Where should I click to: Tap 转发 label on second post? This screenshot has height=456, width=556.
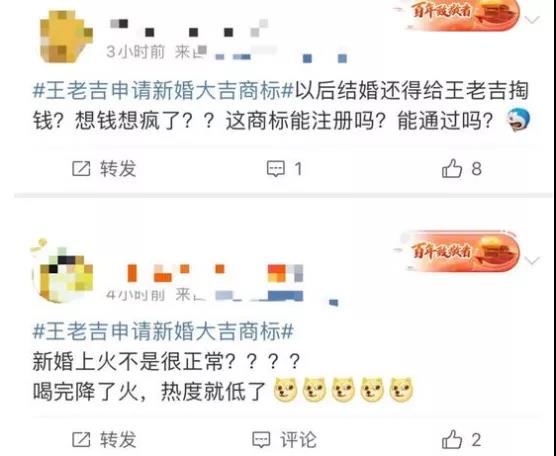(118, 440)
